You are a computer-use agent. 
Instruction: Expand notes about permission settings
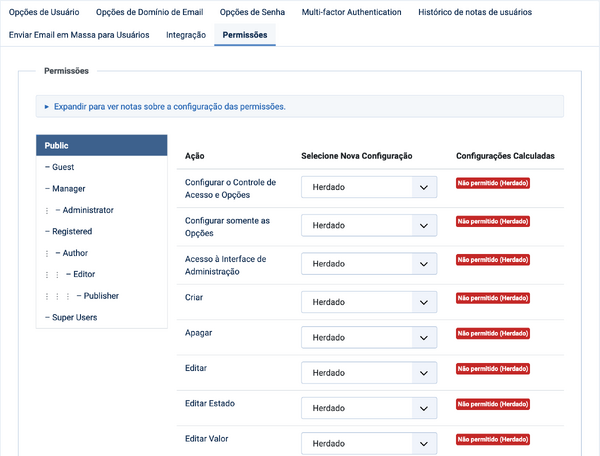coord(170,106)
